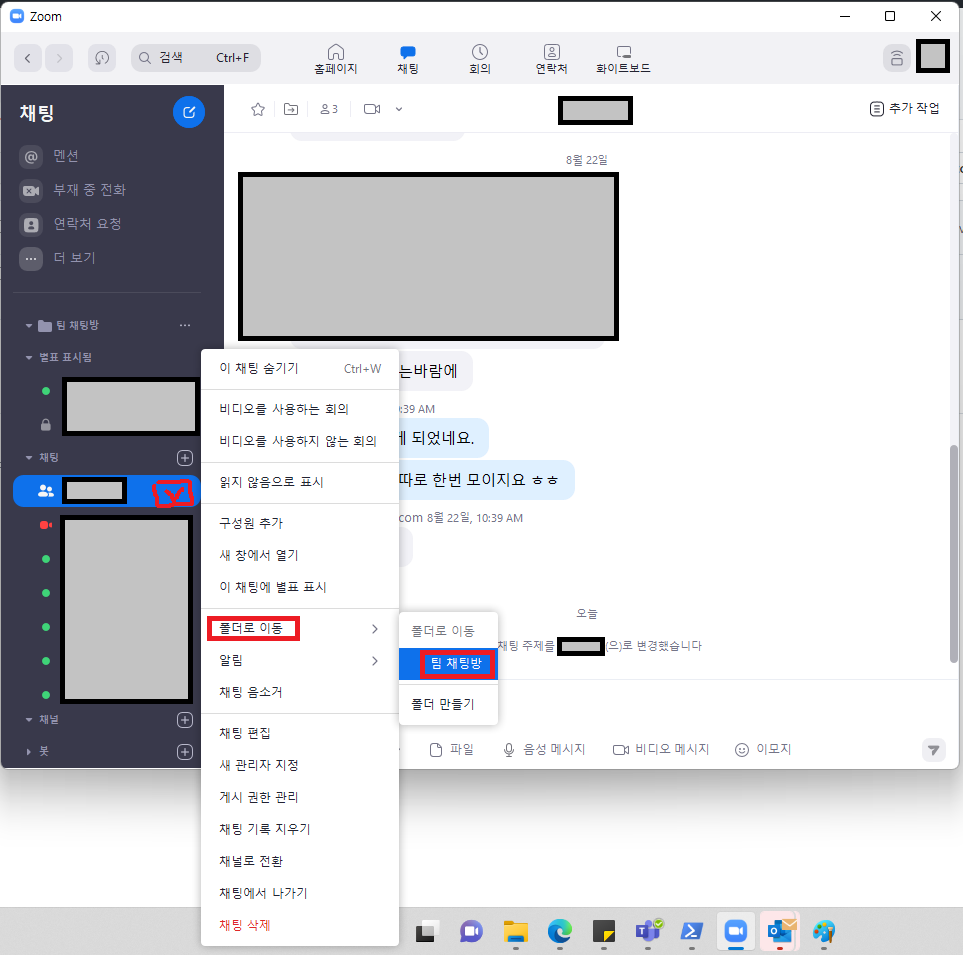Select 채팅 삭제 in red
The image size is (963, 955).
click(x=300, y=925)
